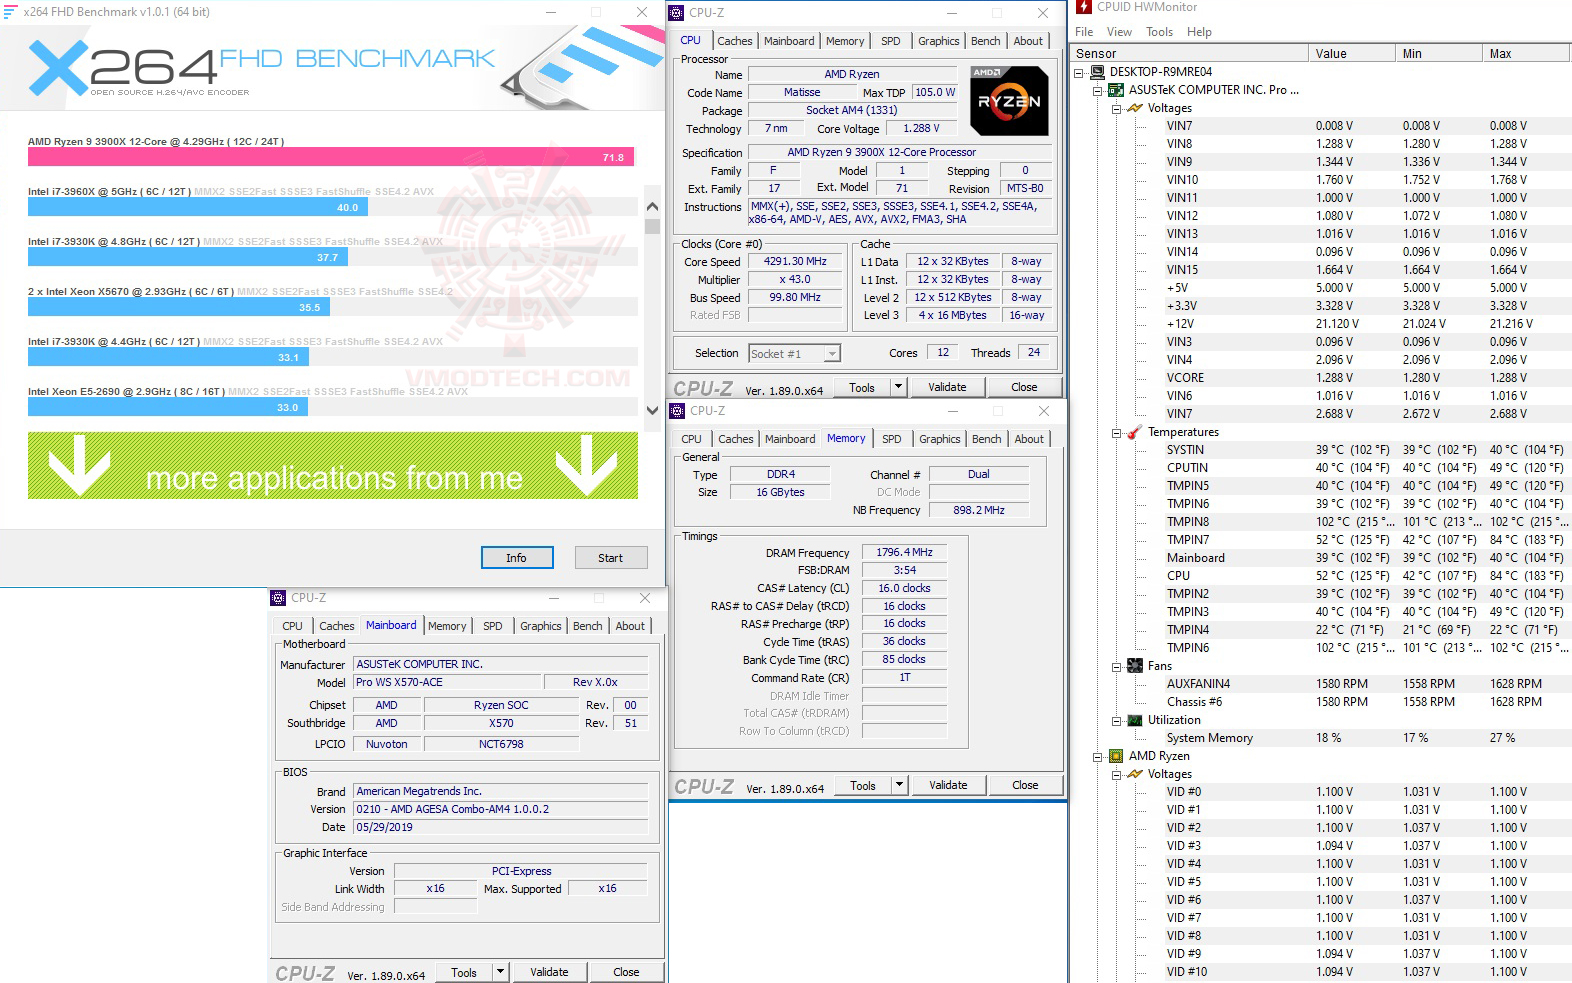Collapse the Temperatures group

(1117, 432)
